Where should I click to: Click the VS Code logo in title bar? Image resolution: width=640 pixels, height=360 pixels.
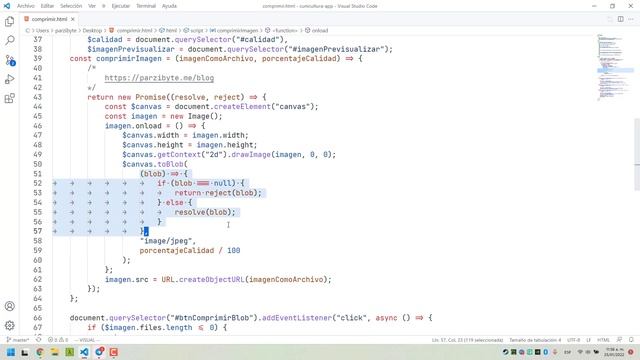coord(7,6)
